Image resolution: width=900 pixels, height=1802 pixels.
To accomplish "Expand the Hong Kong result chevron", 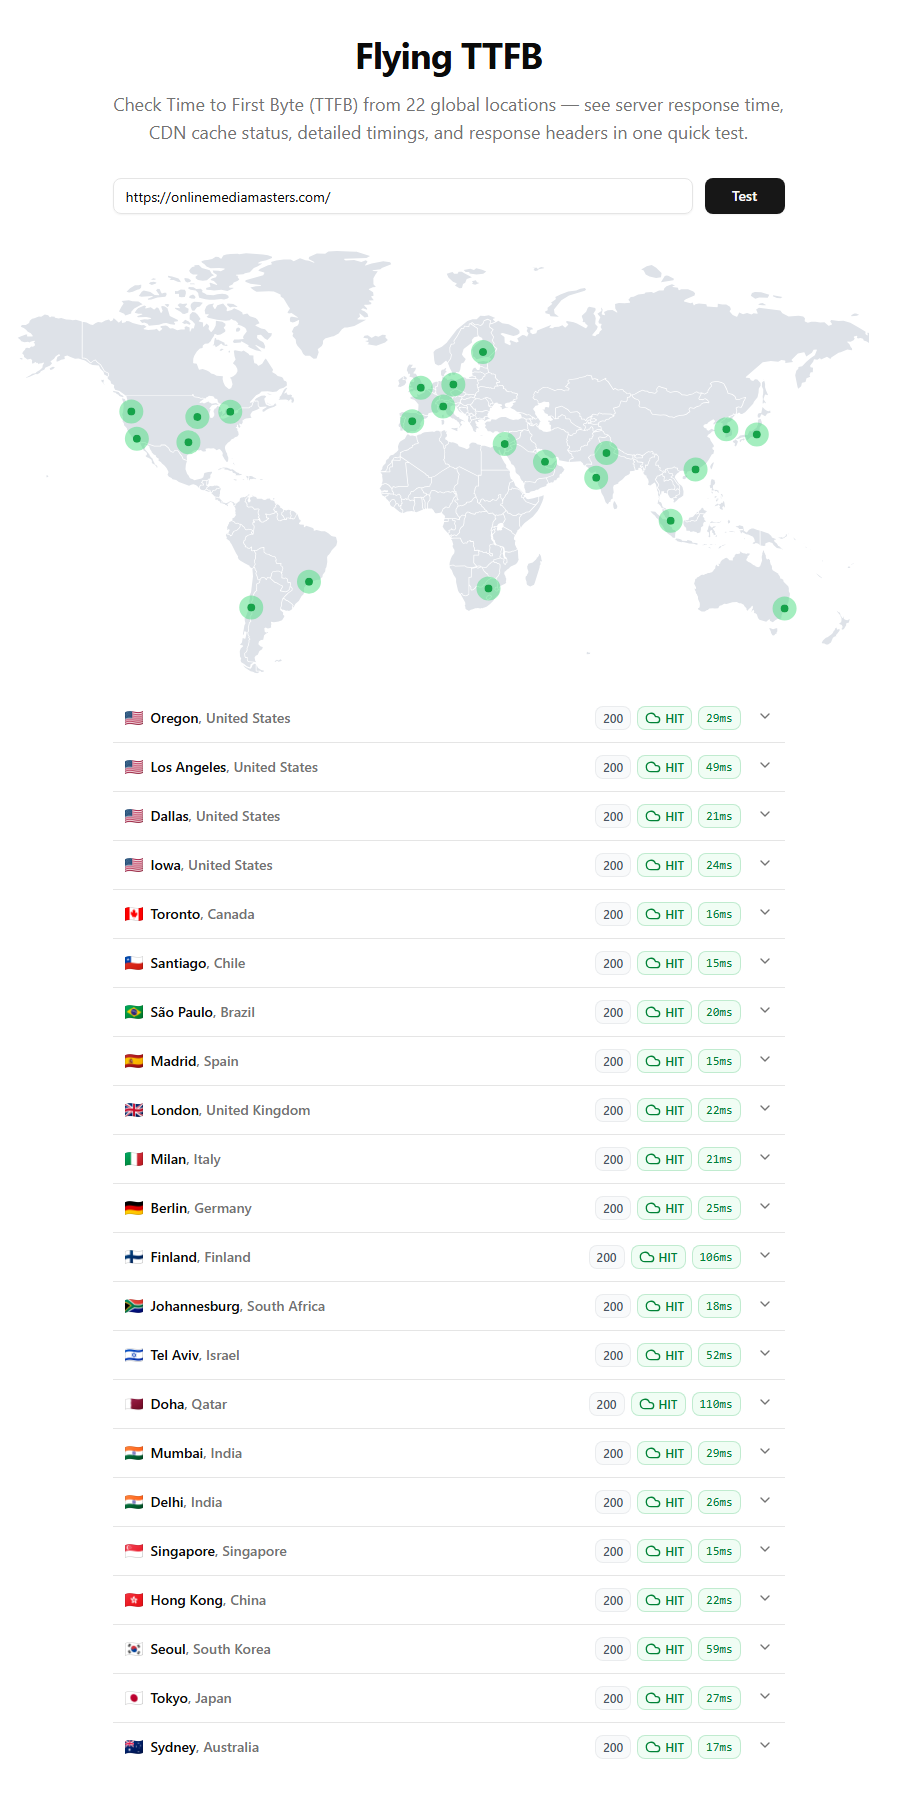I will (x=765, y=1599).
